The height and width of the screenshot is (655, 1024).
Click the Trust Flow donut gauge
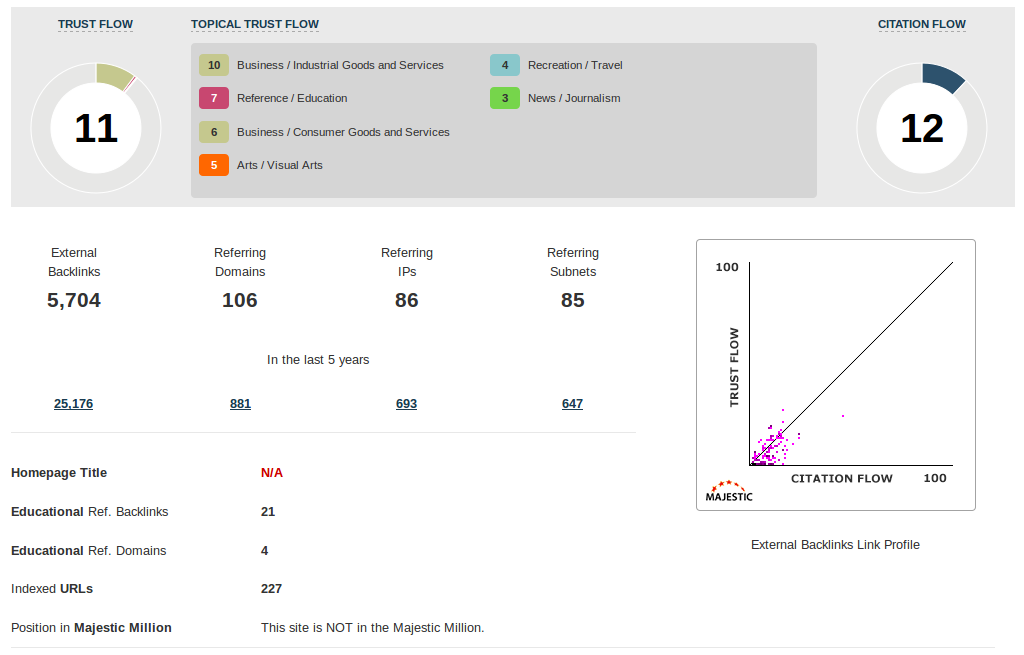pyautogui.click(x=96, y=128)
